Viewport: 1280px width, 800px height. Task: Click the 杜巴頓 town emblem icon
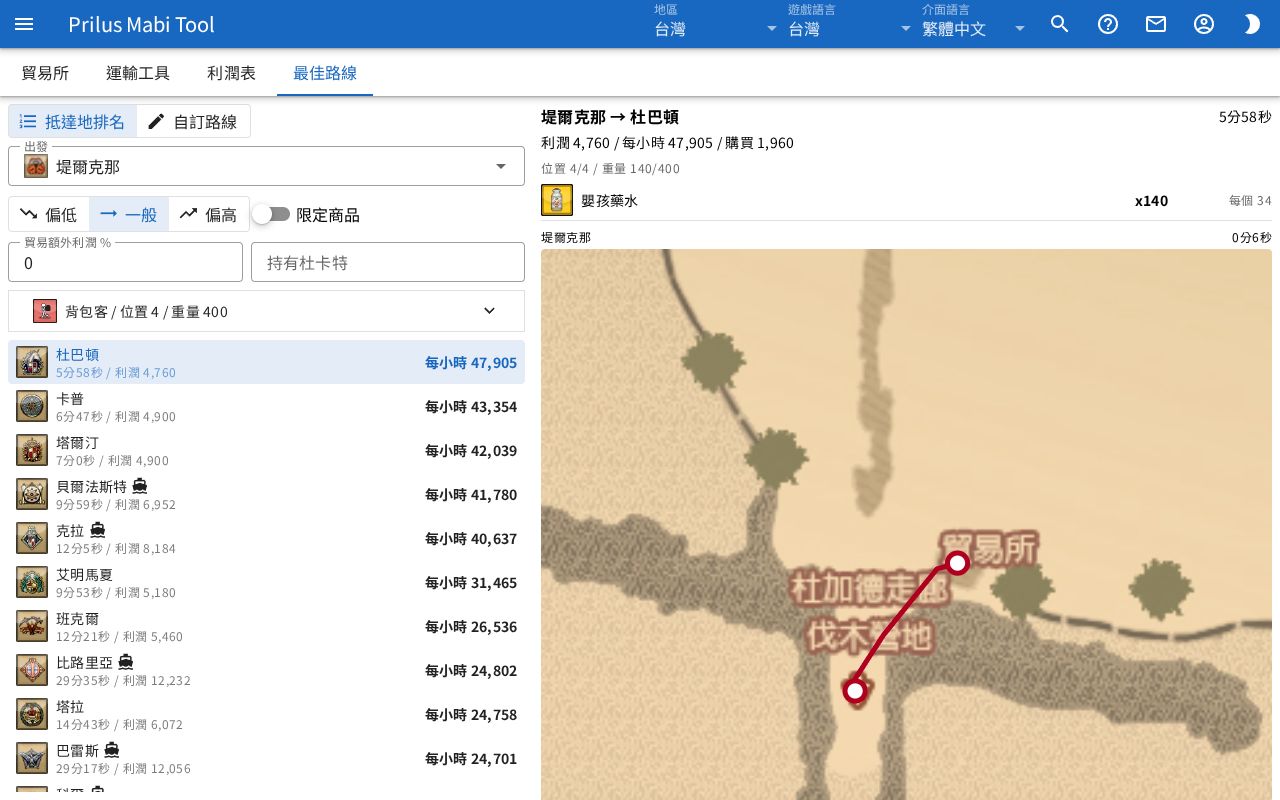tap(32, 362)
